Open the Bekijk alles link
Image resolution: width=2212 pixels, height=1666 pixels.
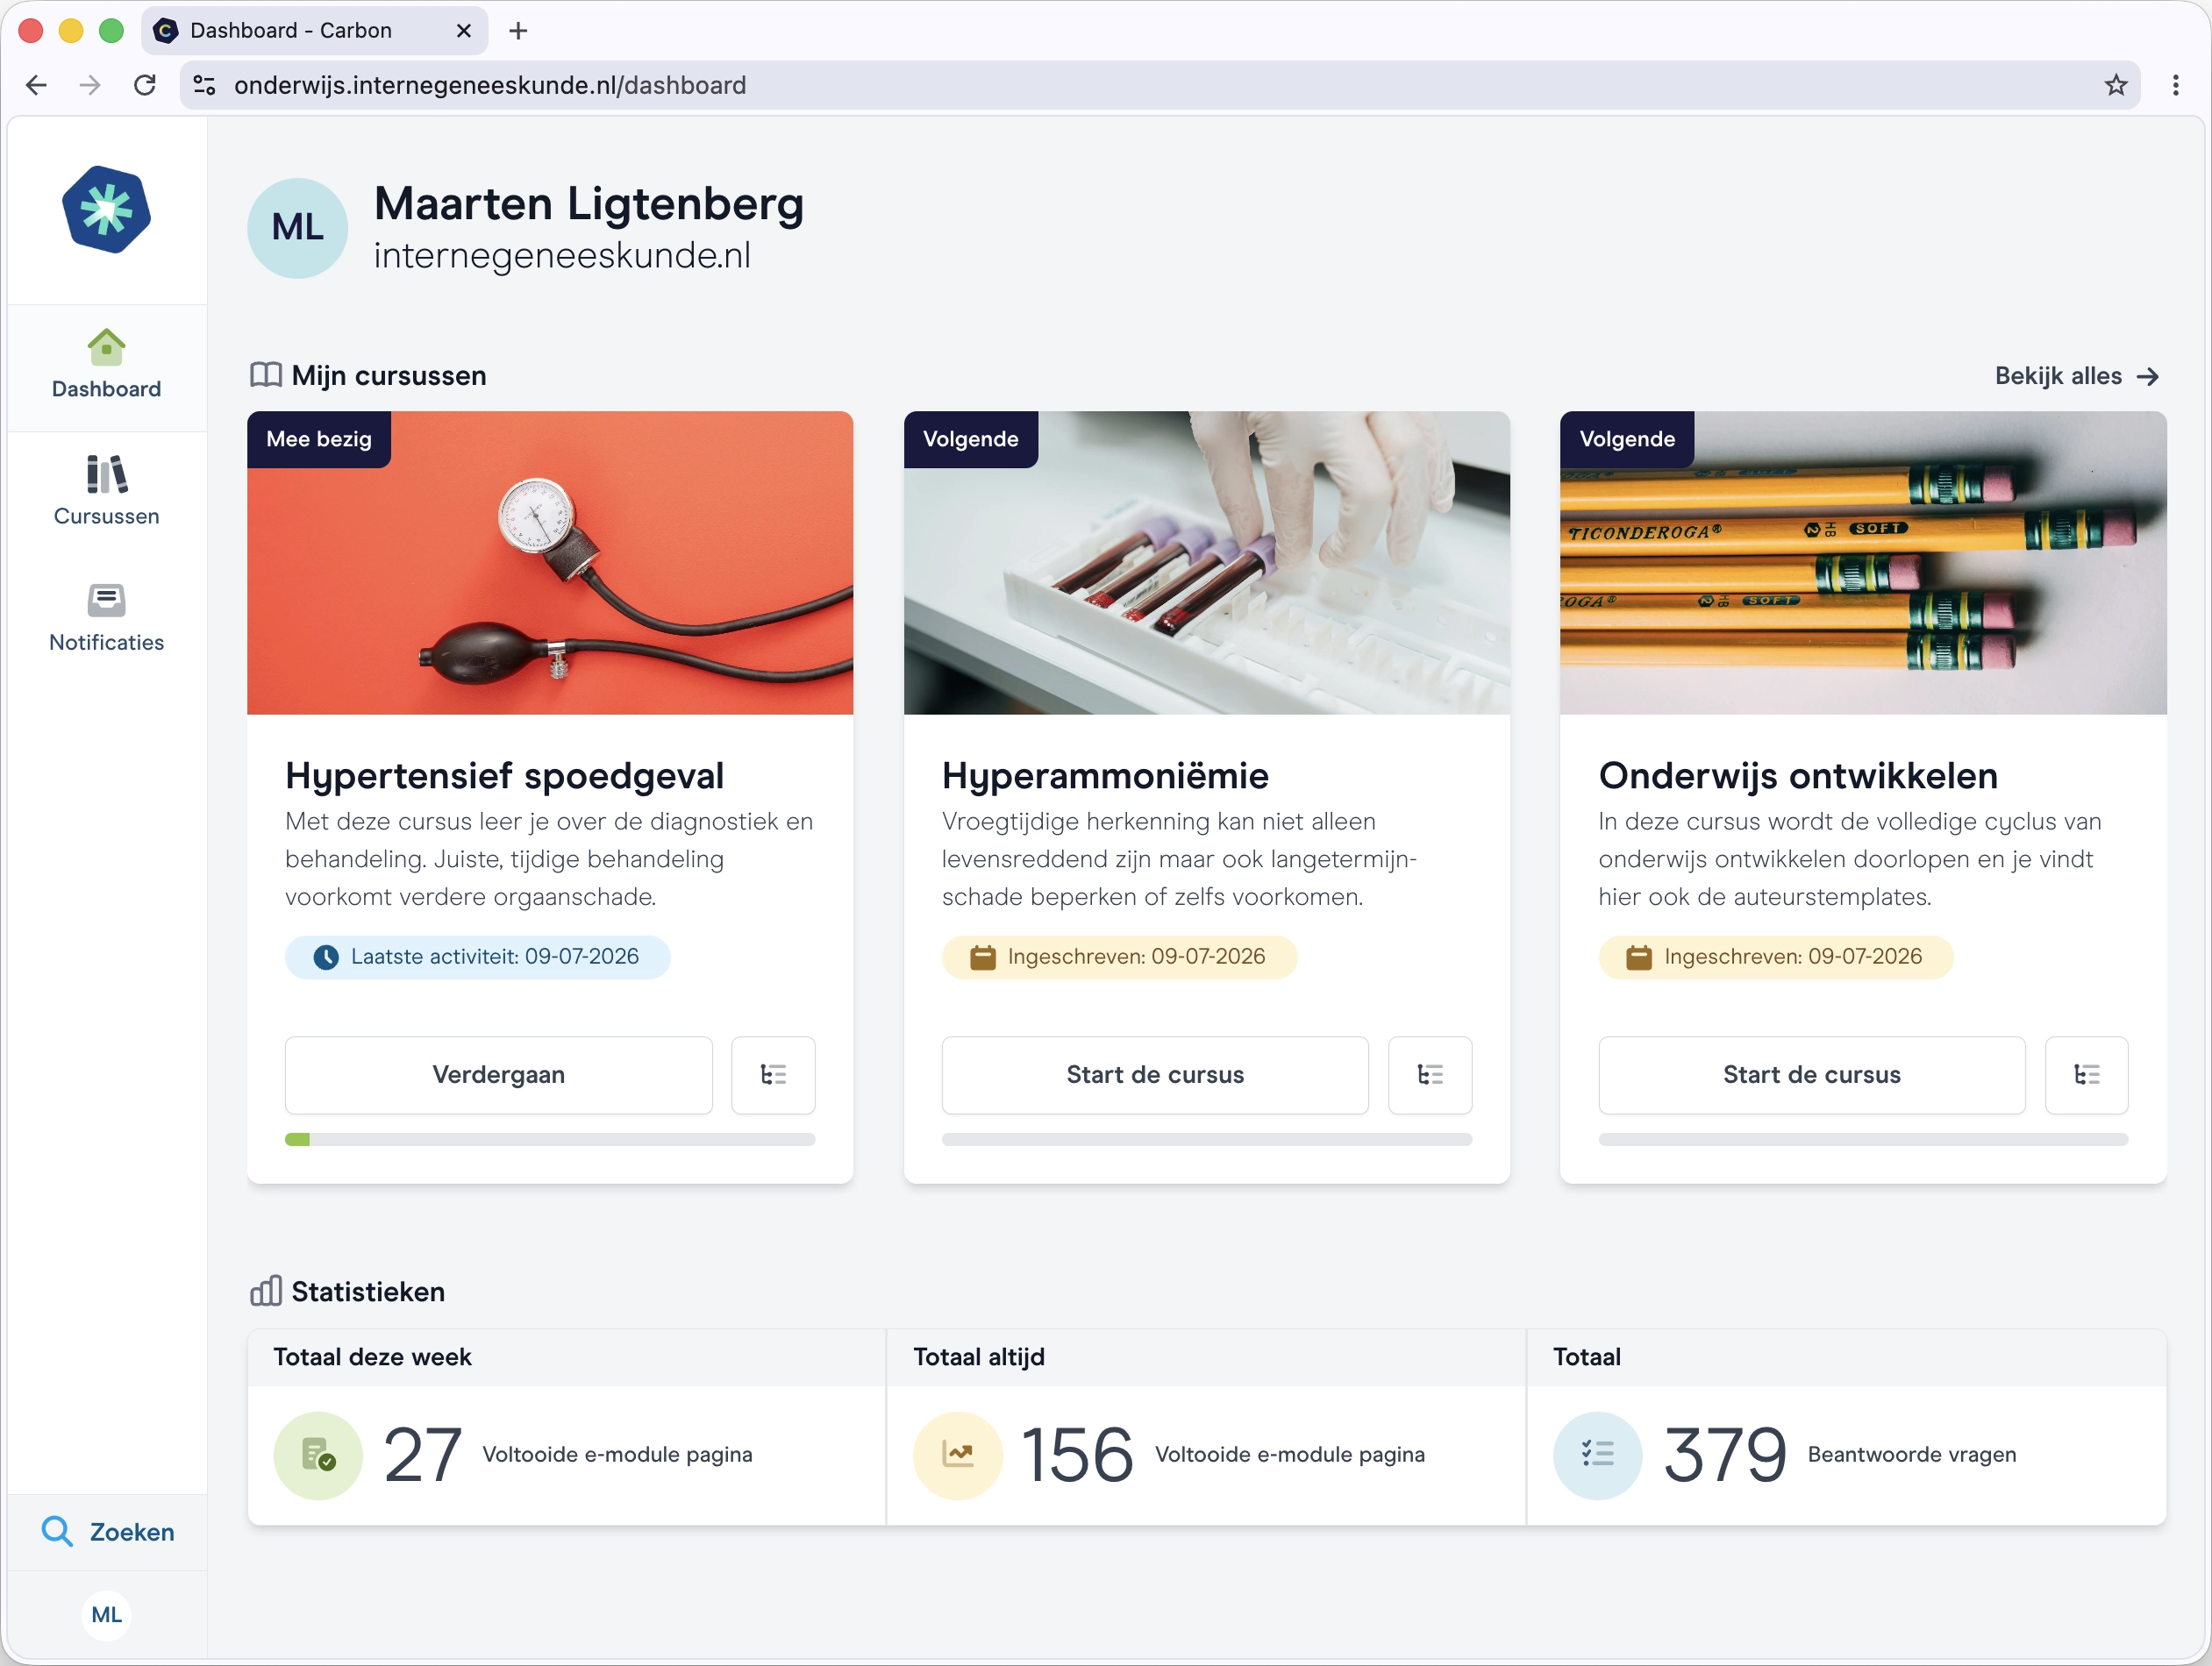pos(2076,376)
